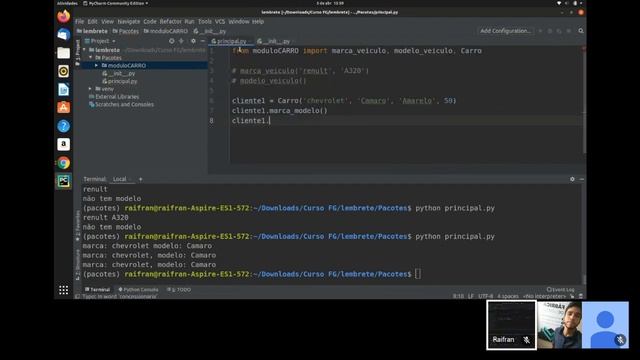Collapse the lembrete project root
The height and width of the screenshot is (360, 640).
click(x=84, y=50)
